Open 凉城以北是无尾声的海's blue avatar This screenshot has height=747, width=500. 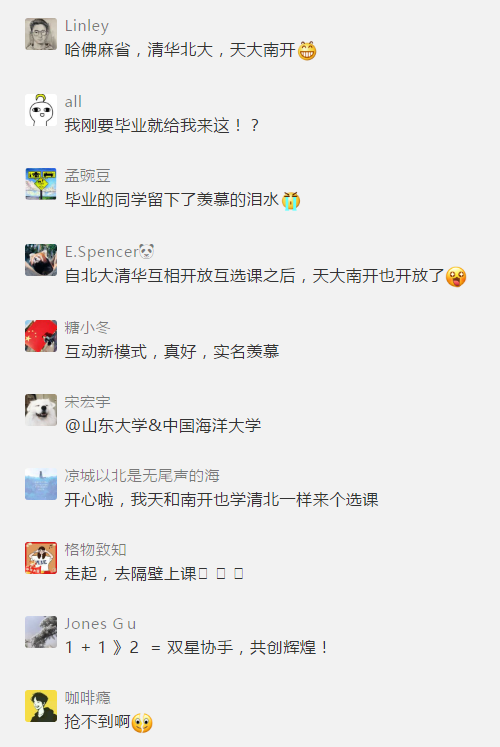coord(41,484)
